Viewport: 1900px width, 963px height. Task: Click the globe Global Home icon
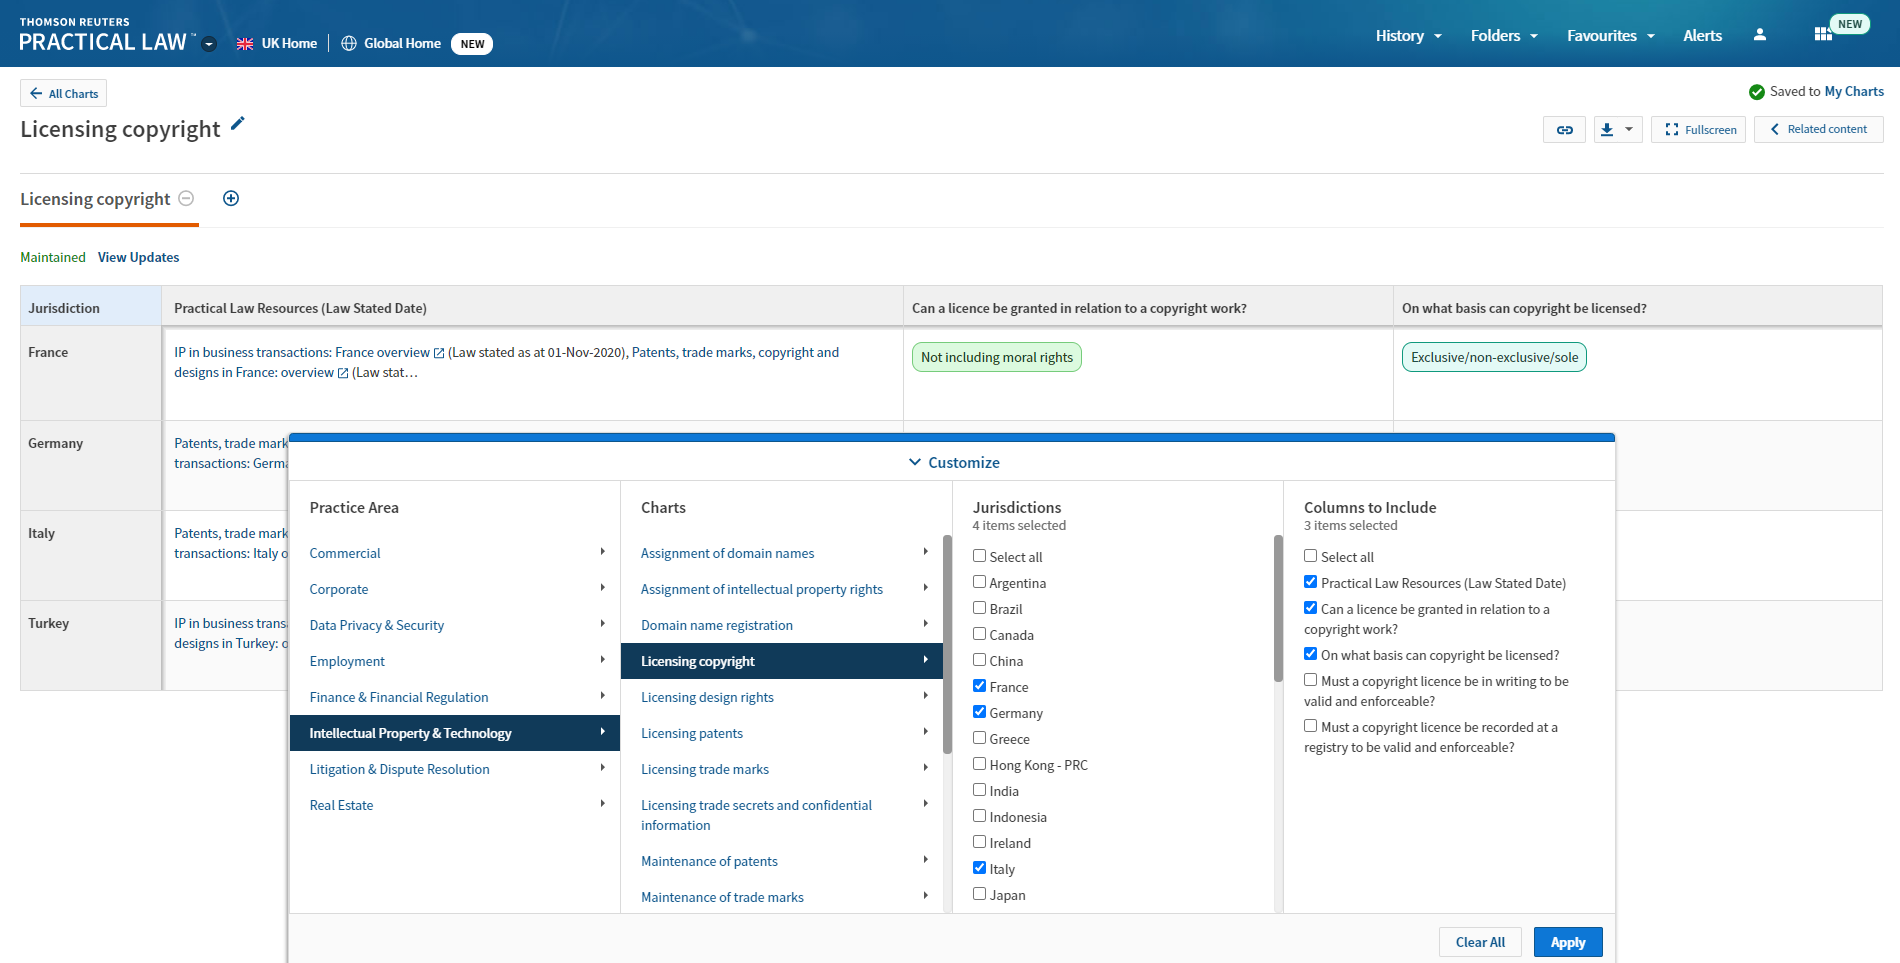(x=349, y=44)
